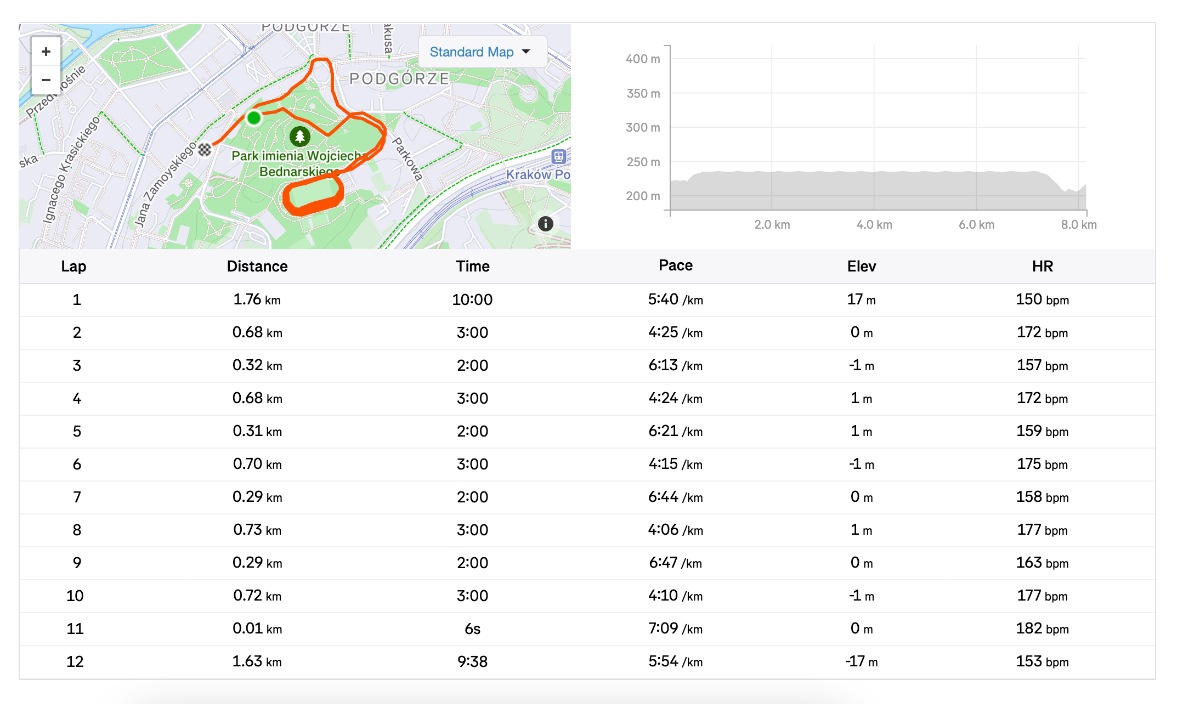Click the checkered finish flag marker
The width and height of the screenshot is (1200, 704).
205,150
